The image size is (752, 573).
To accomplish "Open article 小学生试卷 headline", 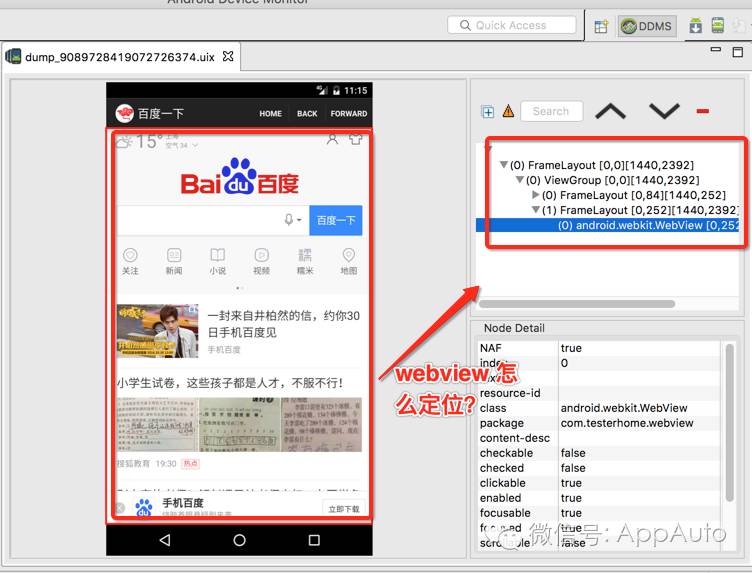I will coord(230,383).
